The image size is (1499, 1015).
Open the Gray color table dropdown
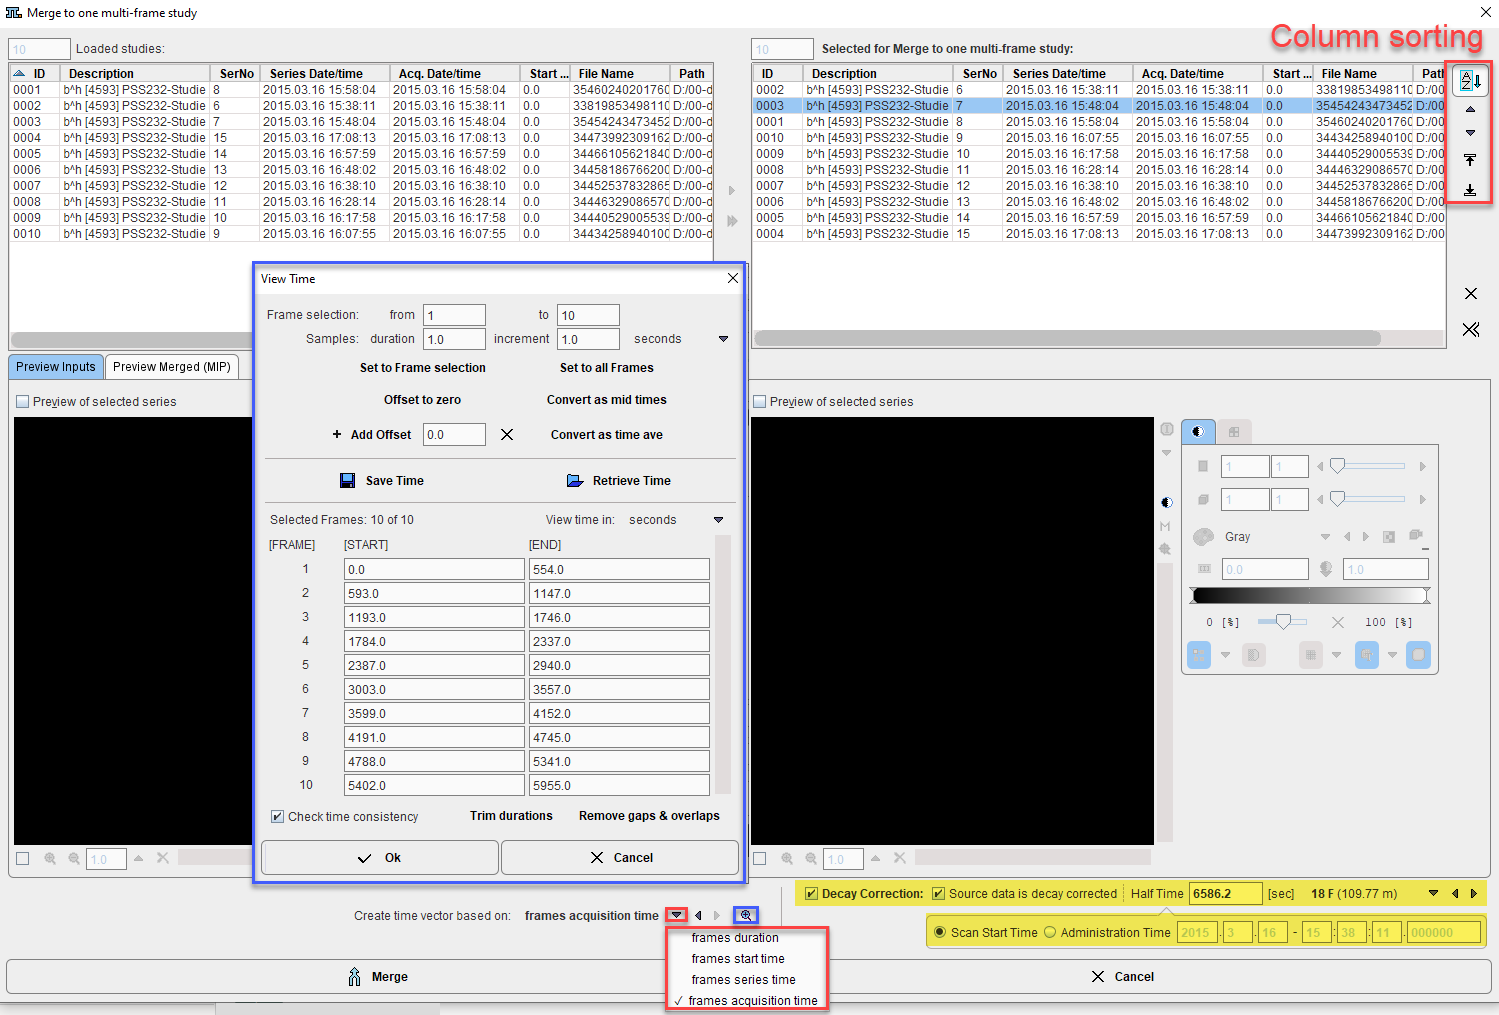[1325, 537]
